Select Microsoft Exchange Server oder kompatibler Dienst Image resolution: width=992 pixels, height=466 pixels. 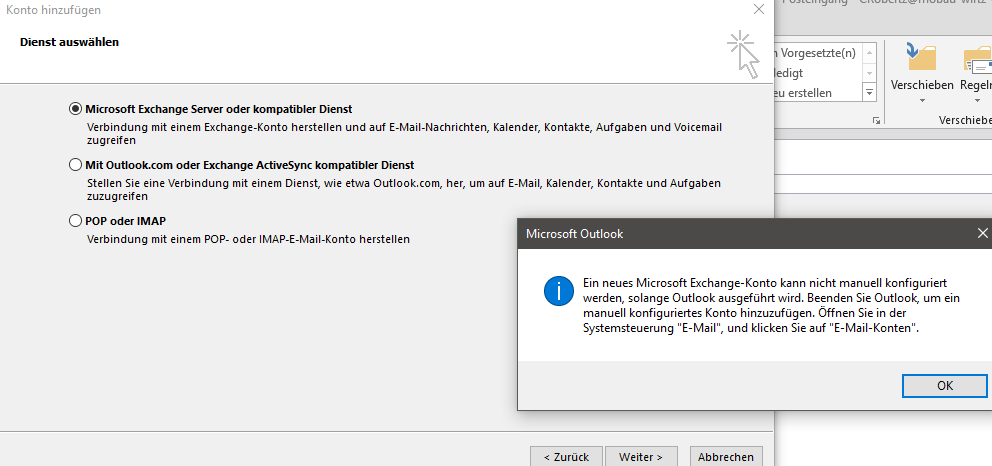pos(75,109)
